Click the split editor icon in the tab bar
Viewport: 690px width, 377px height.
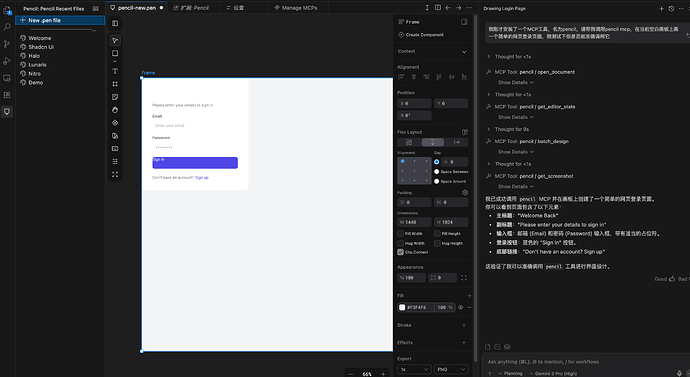(x=438, y=7)
